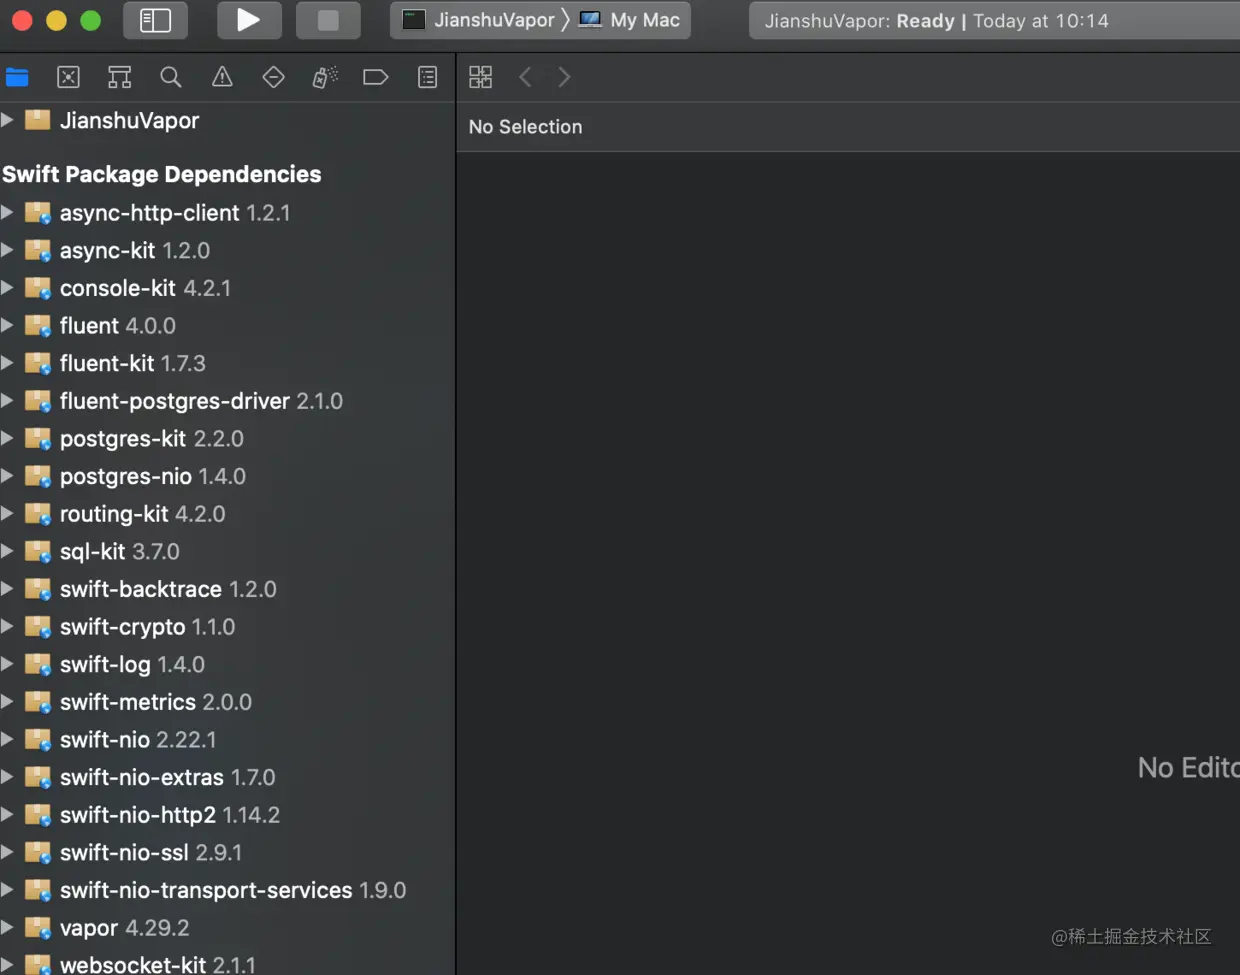Select swift-nio 2.22.1 package
Image resolution: width=1240 pixels, height=975 pixels.
coord(228,740)
